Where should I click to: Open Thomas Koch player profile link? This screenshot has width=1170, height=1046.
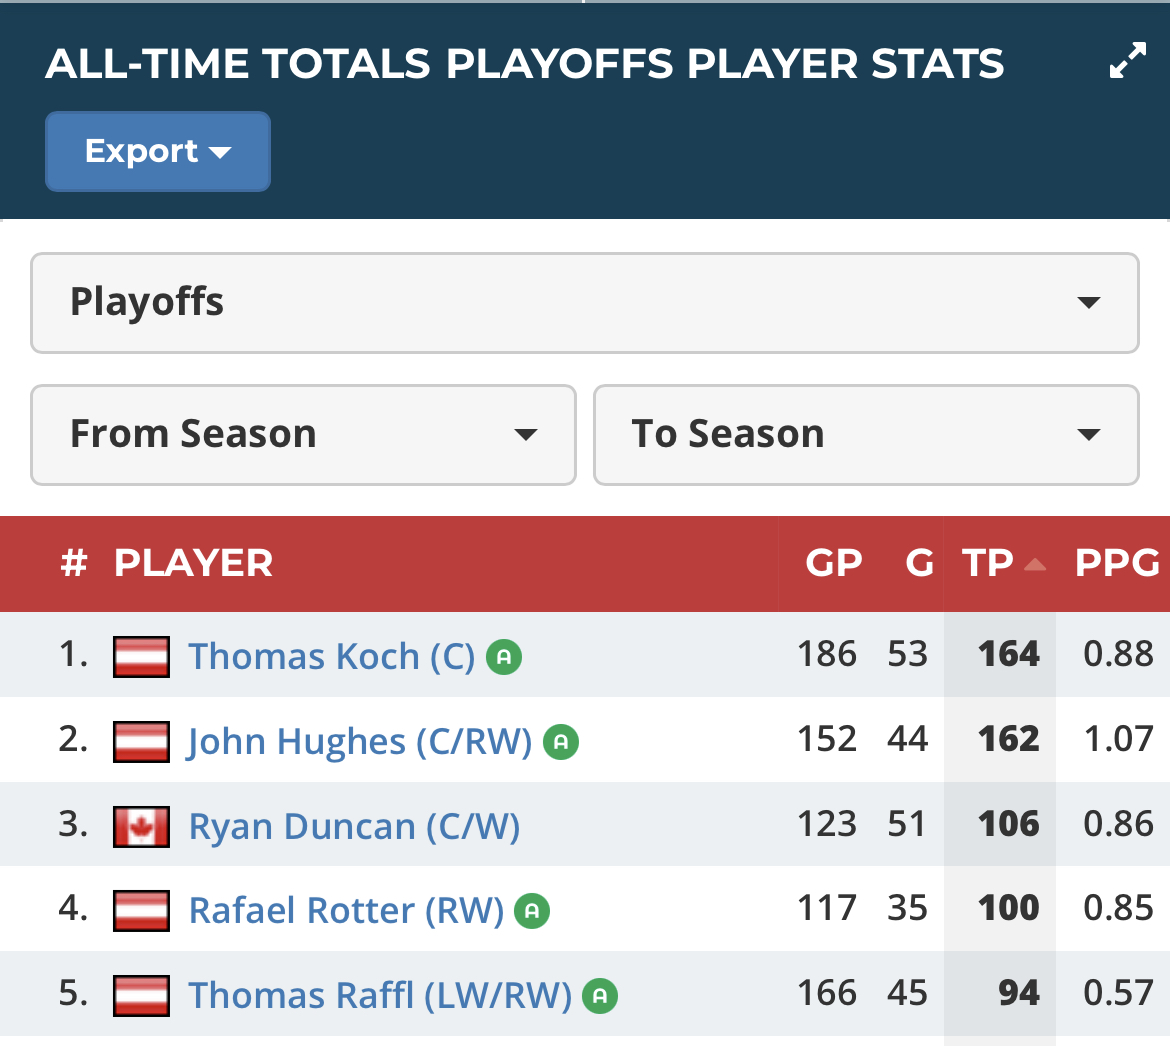pos(331,657)
